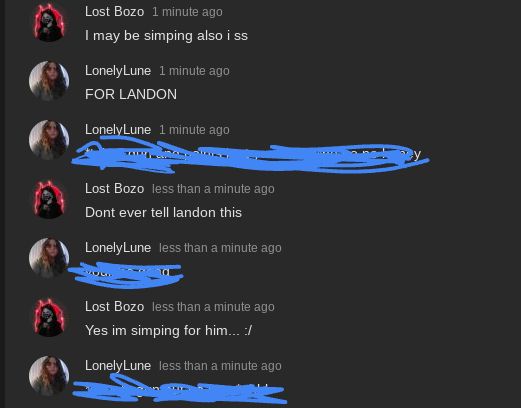Click timestamp above 'Yes im simping for him'

pyautogui.click(x=213, y=307)
